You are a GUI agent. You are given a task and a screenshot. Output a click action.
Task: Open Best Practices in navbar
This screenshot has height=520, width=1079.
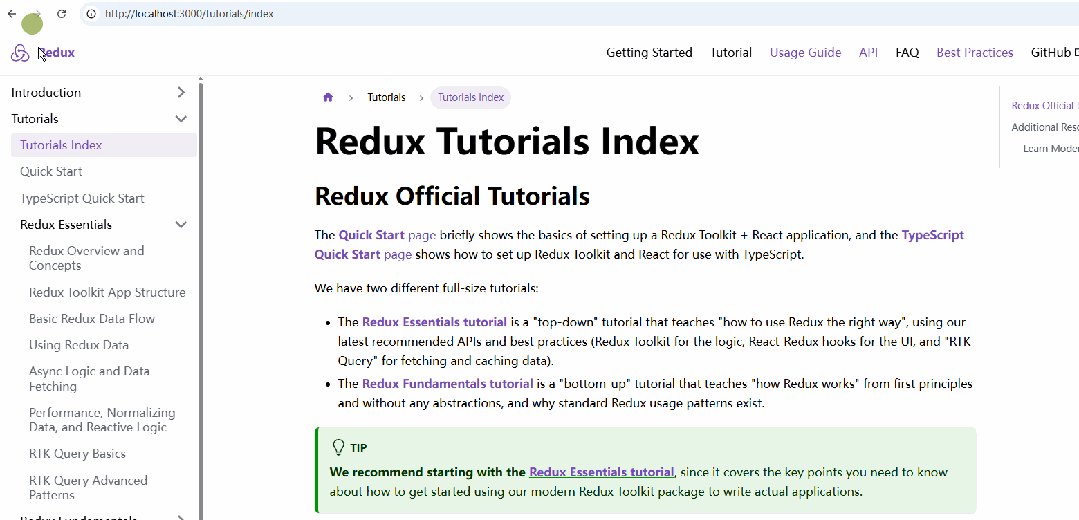[974, 53]
